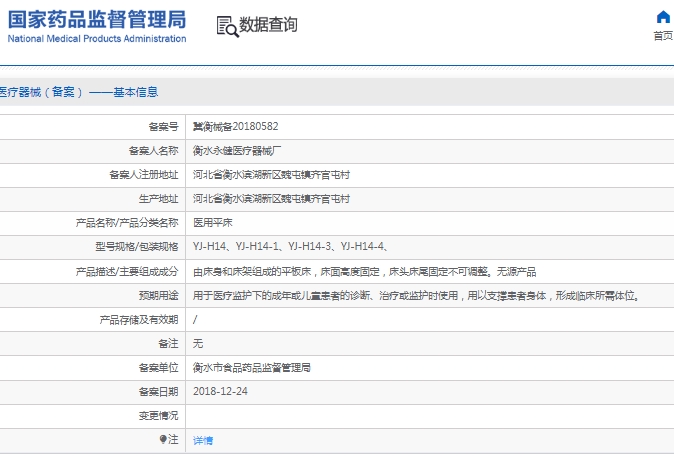
Task: Click the 备注 label
Action: 168,344
